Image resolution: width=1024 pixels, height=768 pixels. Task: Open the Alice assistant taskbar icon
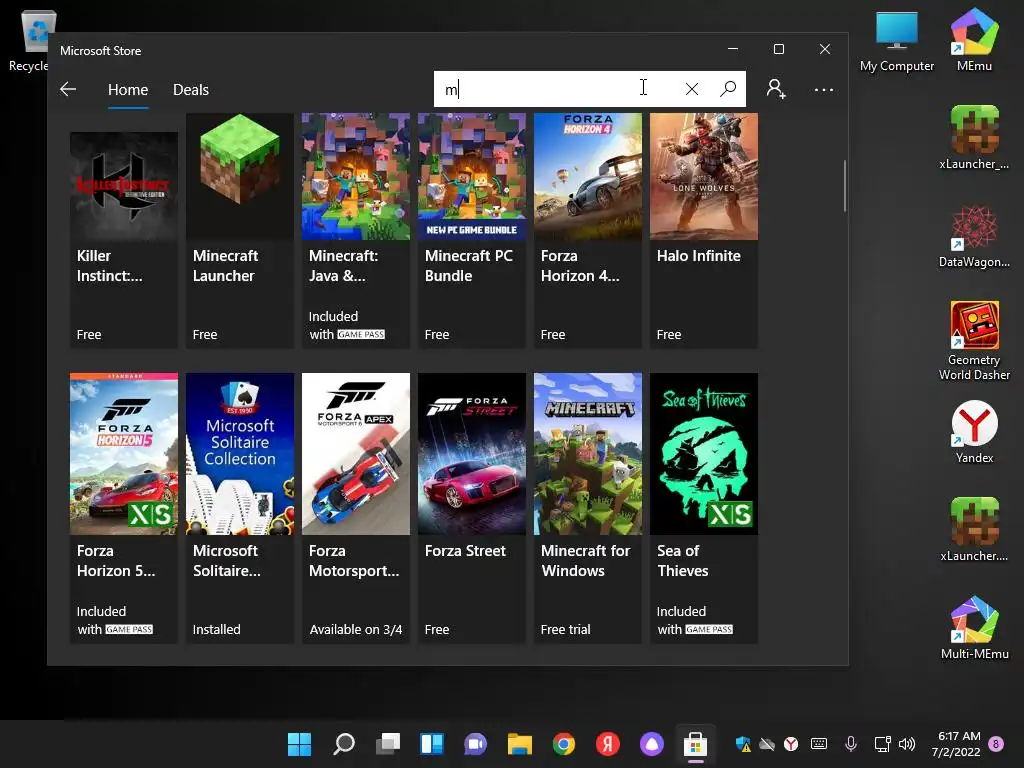tap(652, 744)
